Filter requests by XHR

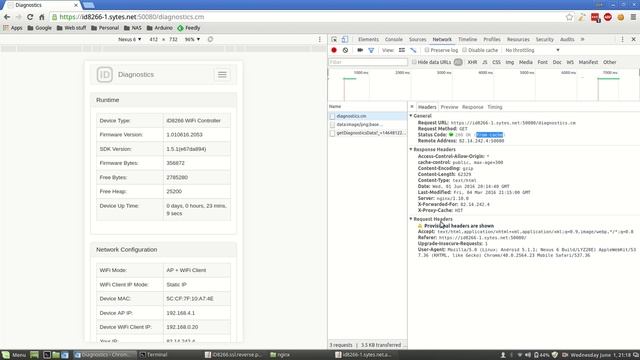tap(472, 62)
